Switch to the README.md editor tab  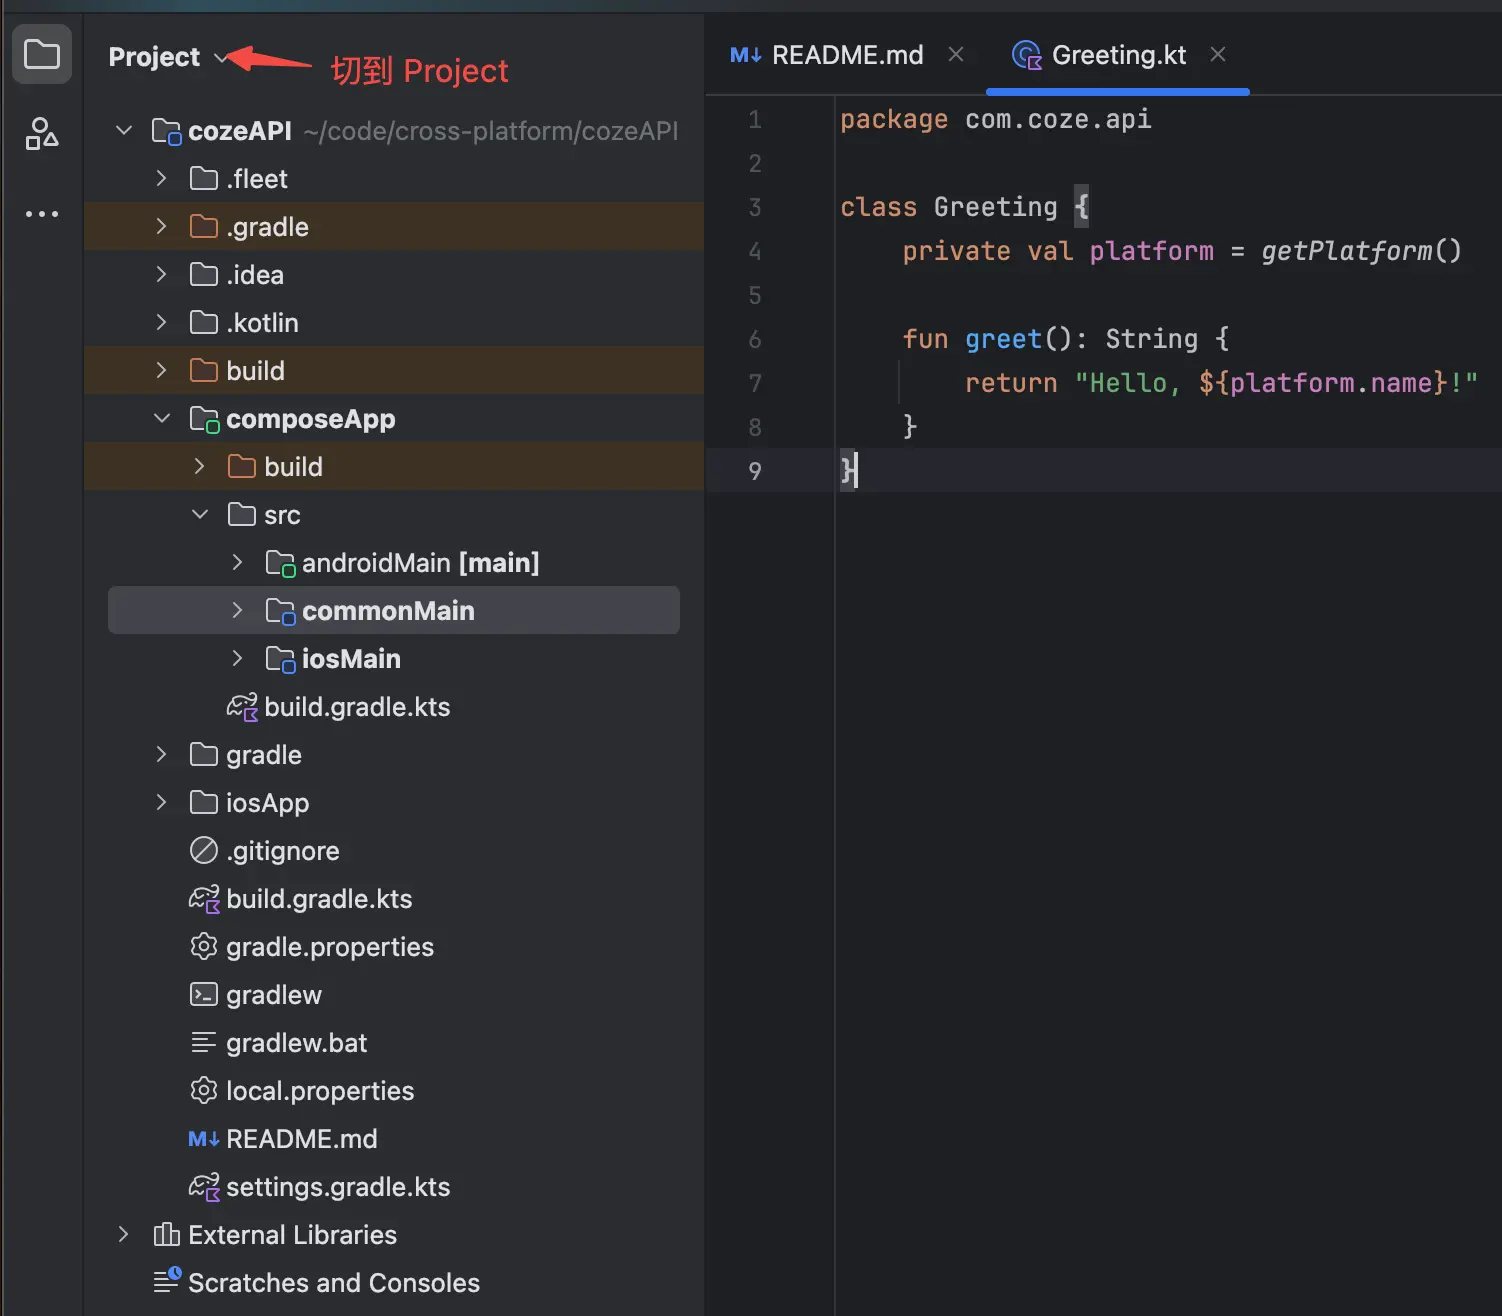click(x=846, y=55)
